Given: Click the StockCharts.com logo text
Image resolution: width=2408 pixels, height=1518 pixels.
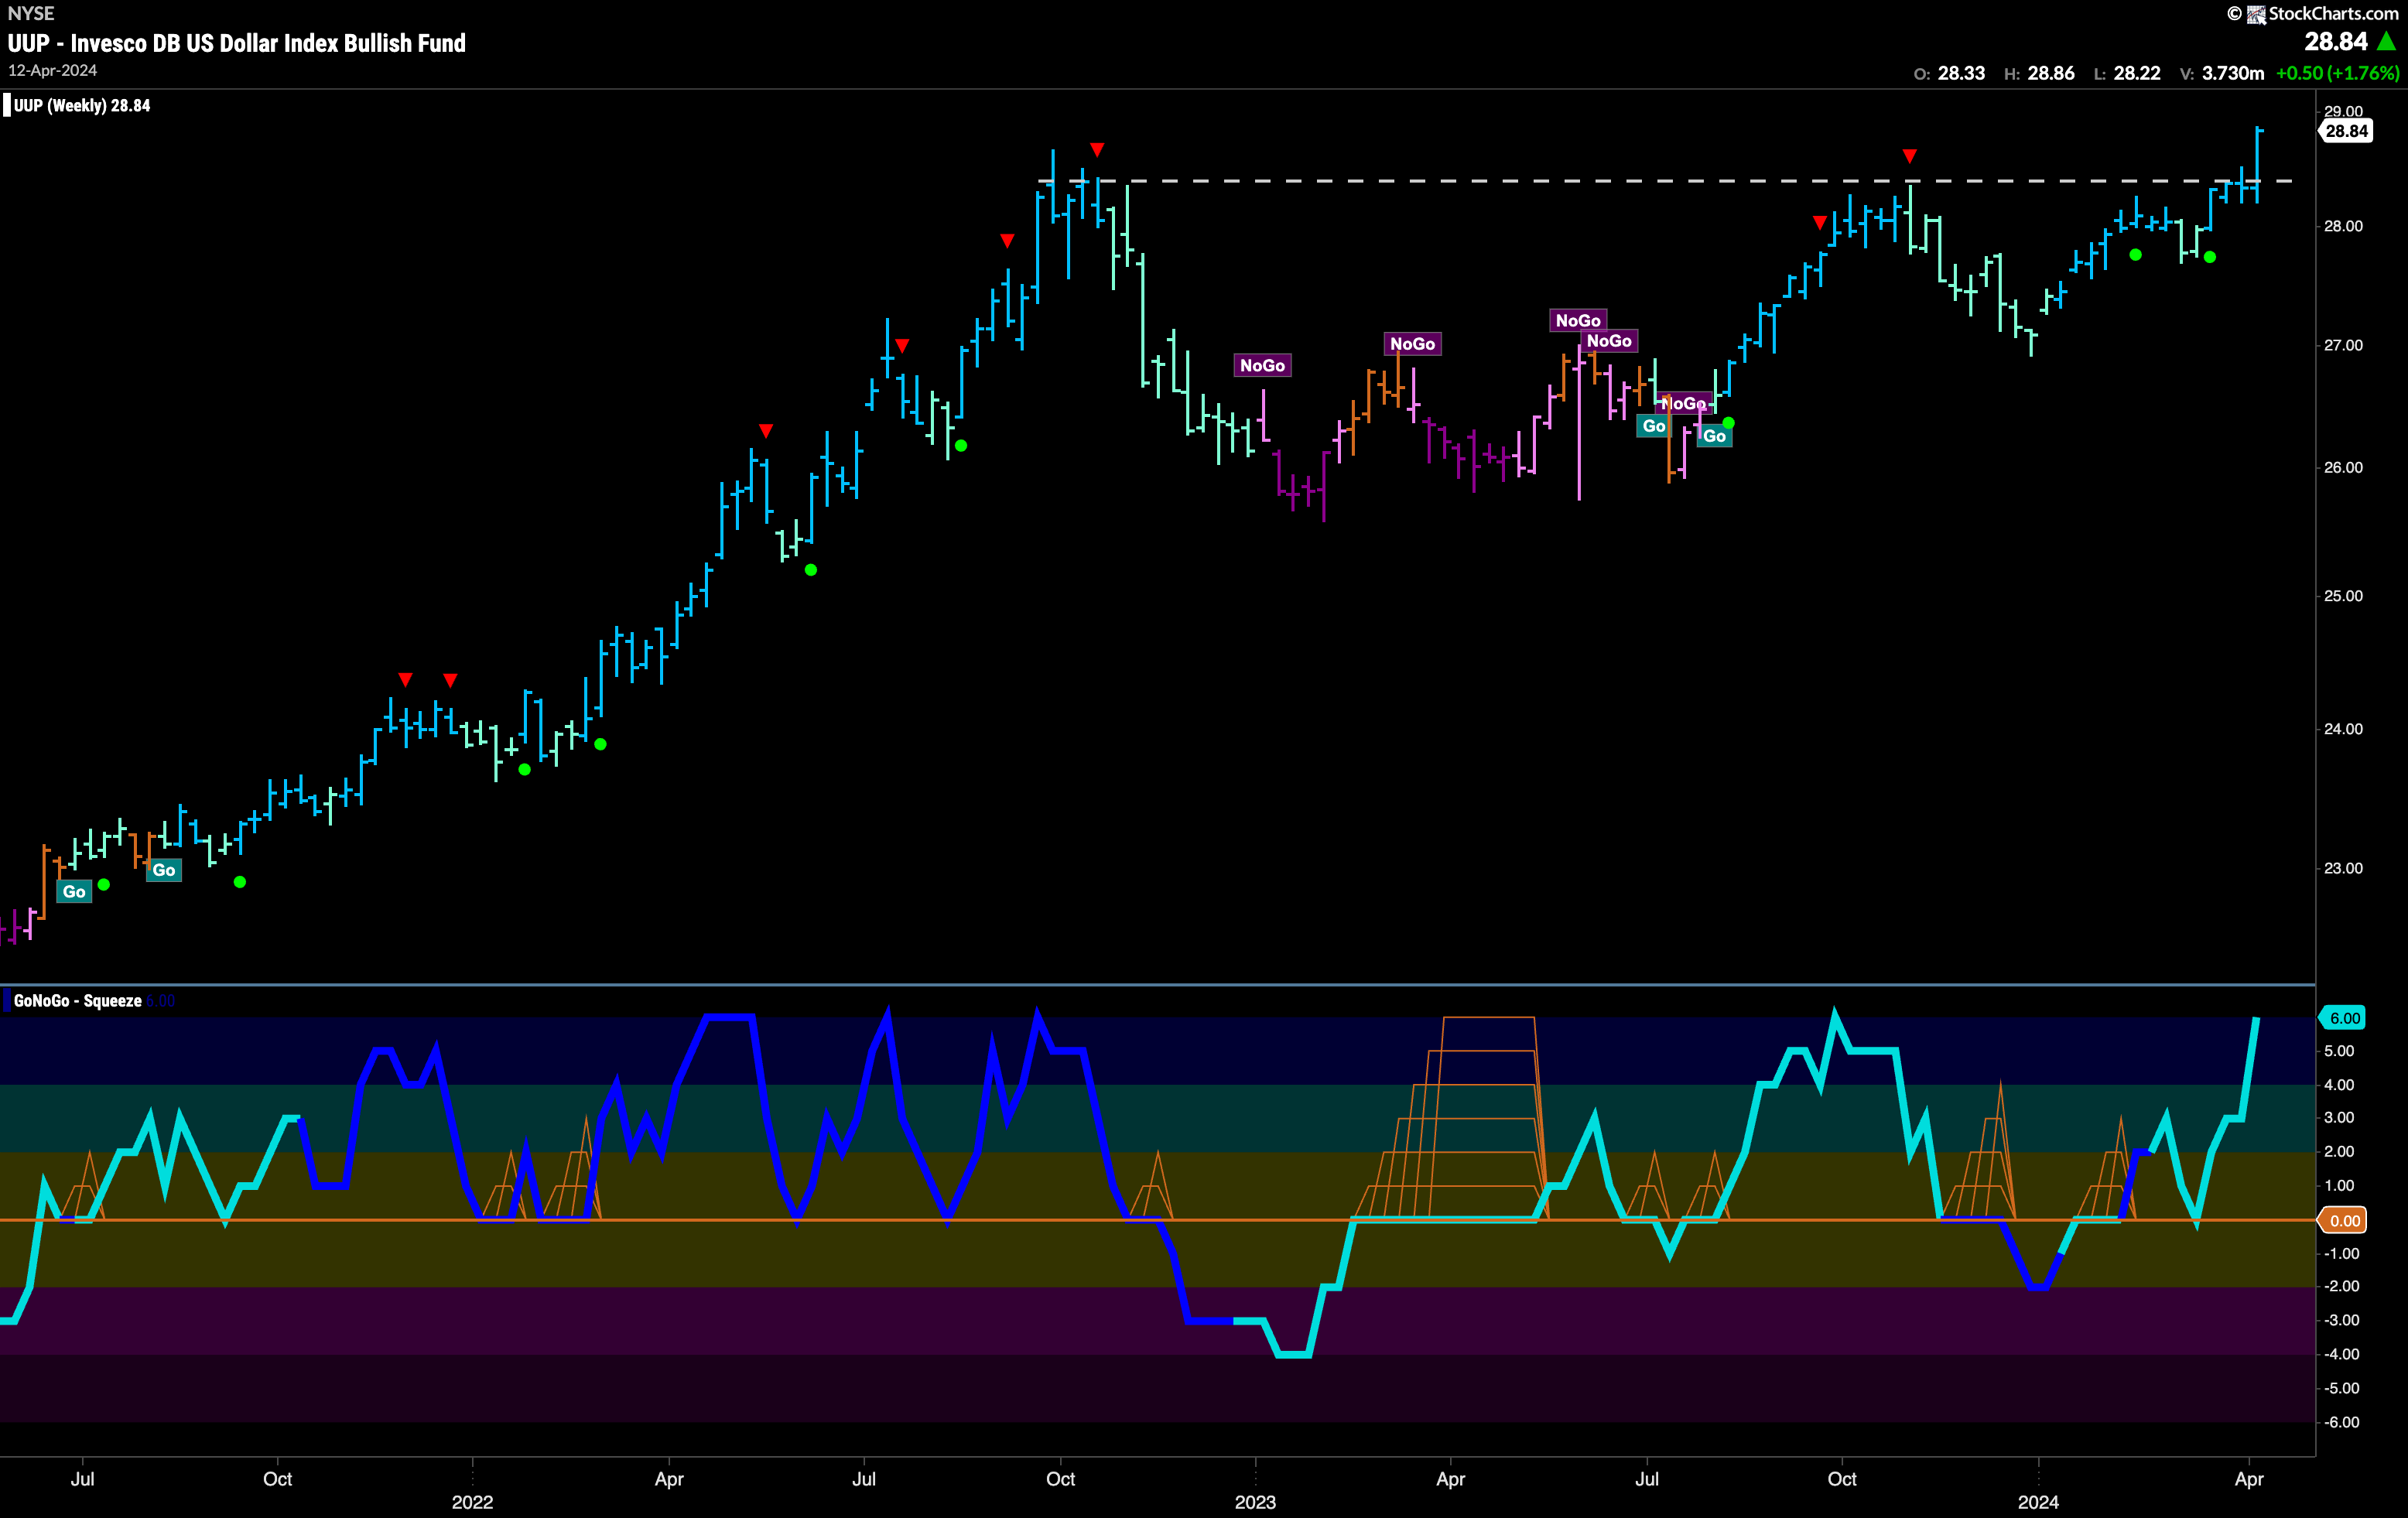Looking at the screenshot, I should (2333, 13).
